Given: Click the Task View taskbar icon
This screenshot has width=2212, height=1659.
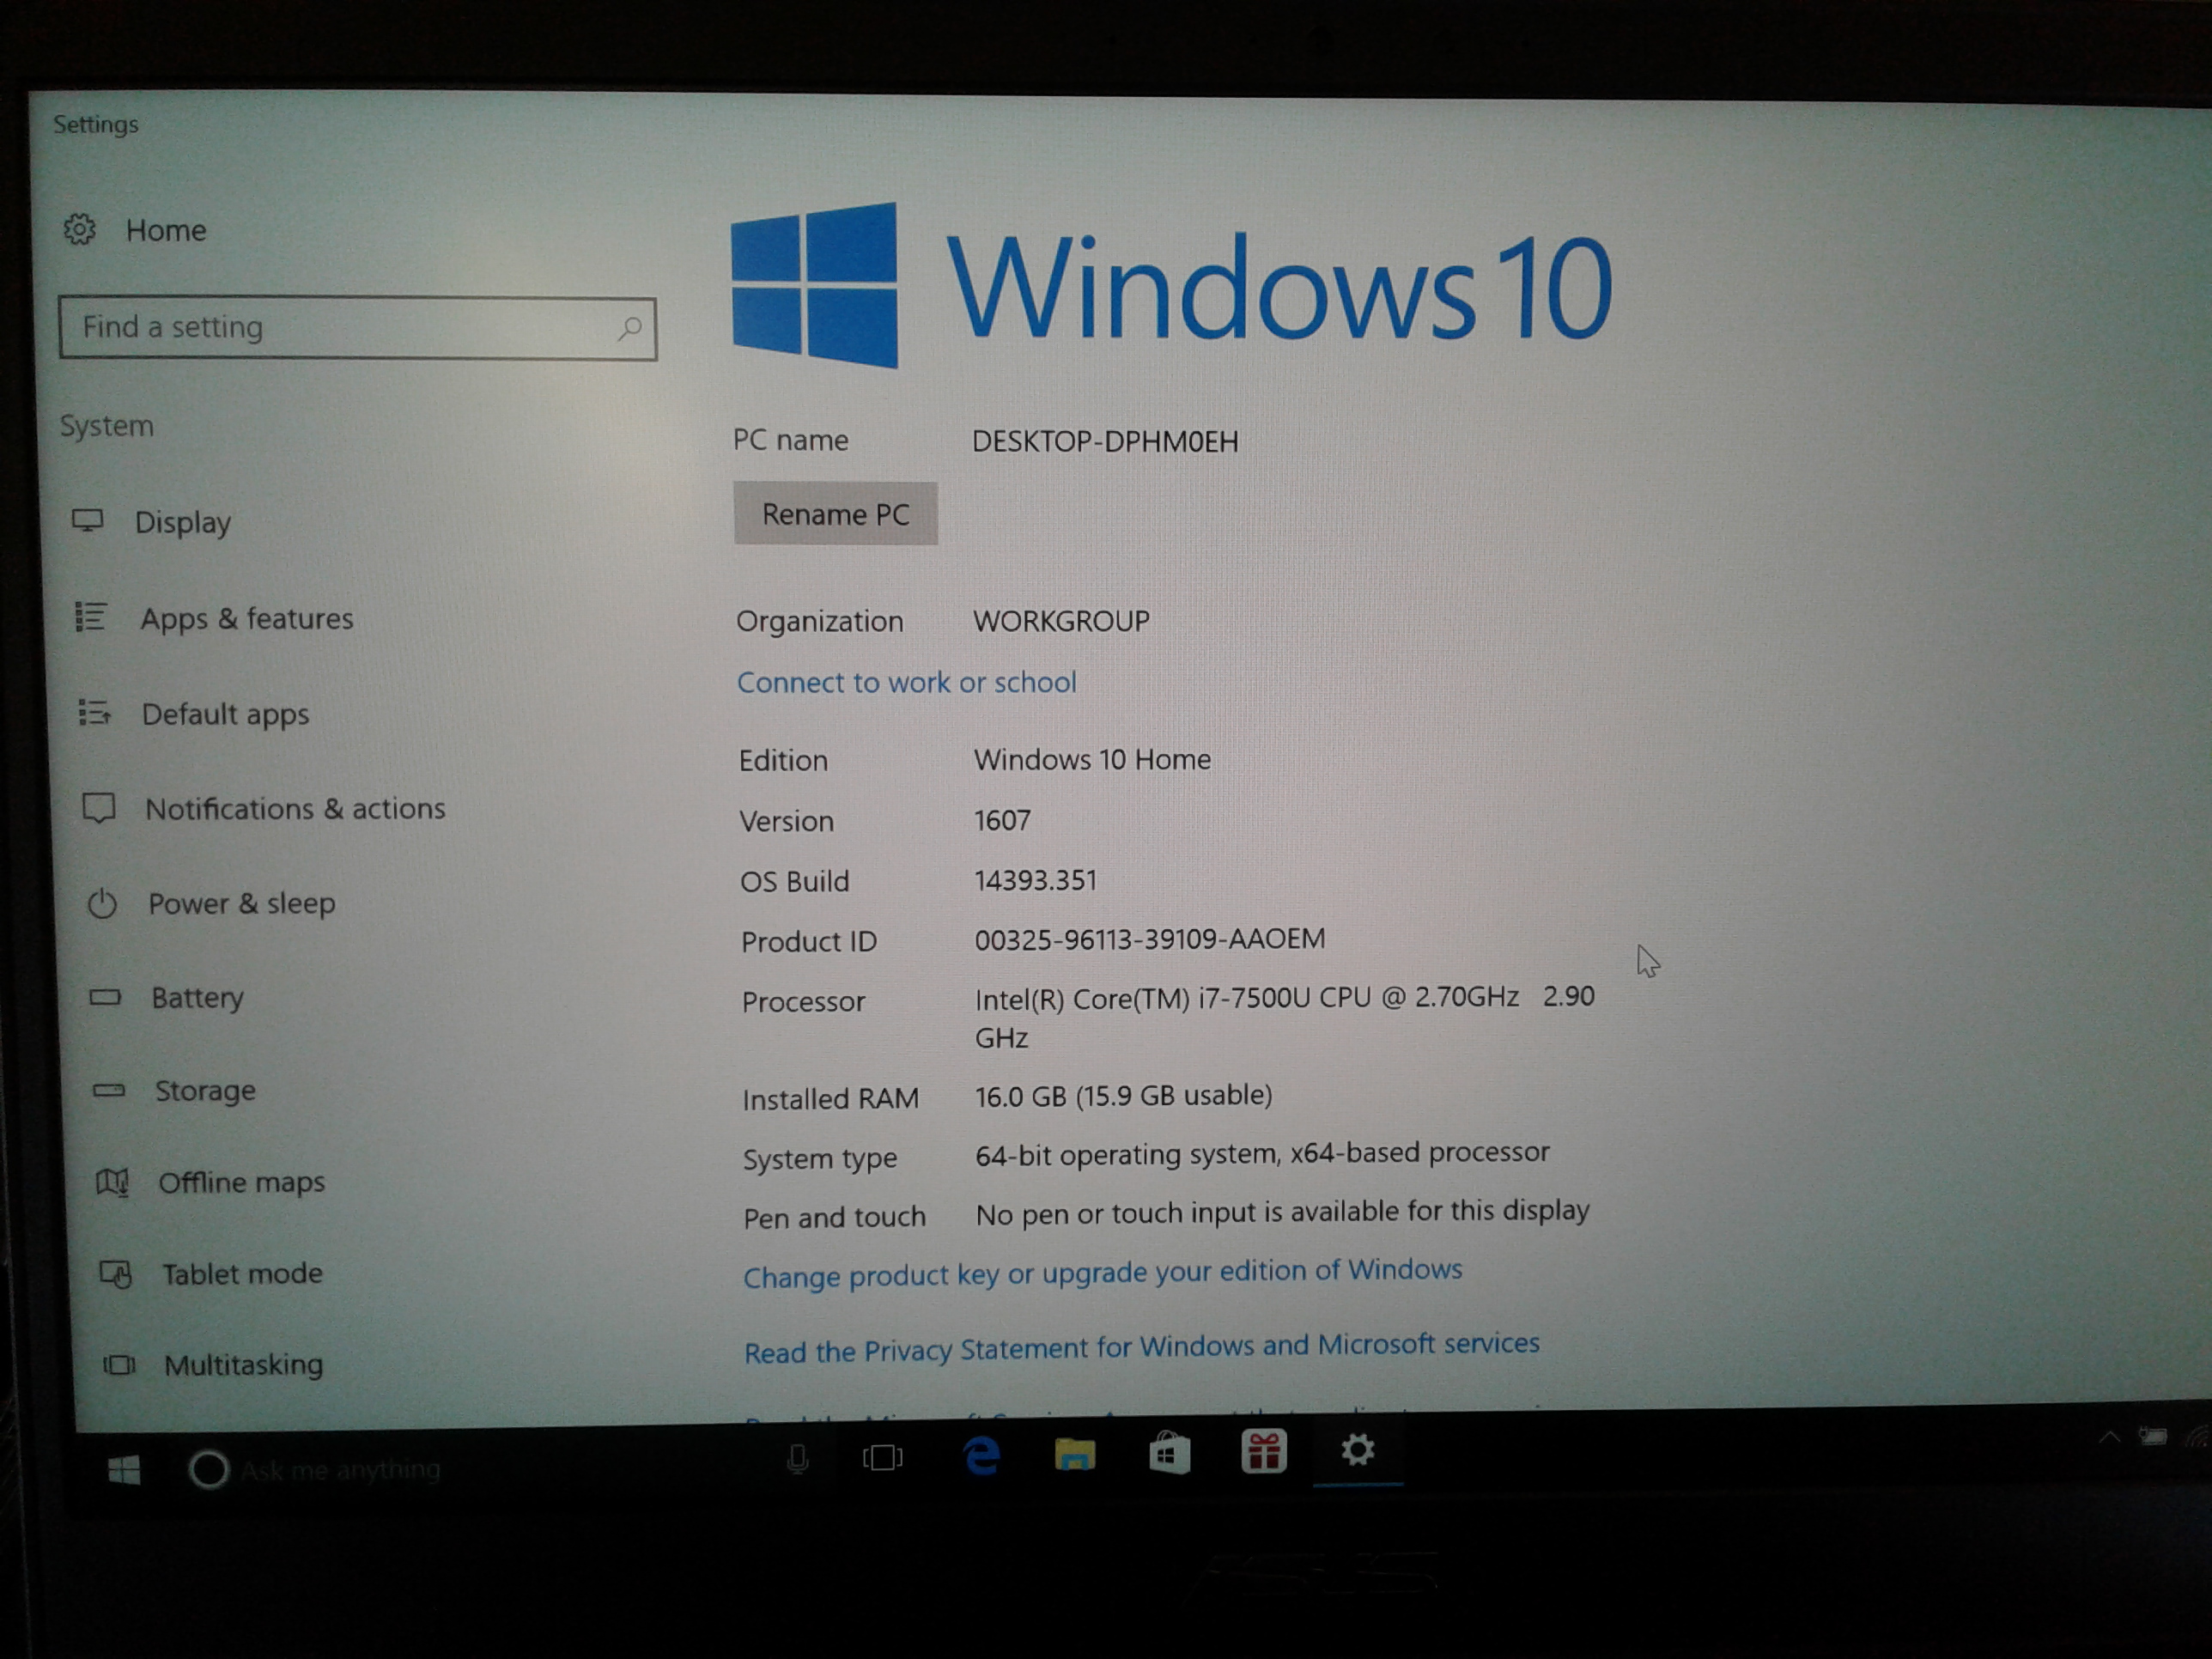Looking at the screenshot, I should coord(882,1458).
